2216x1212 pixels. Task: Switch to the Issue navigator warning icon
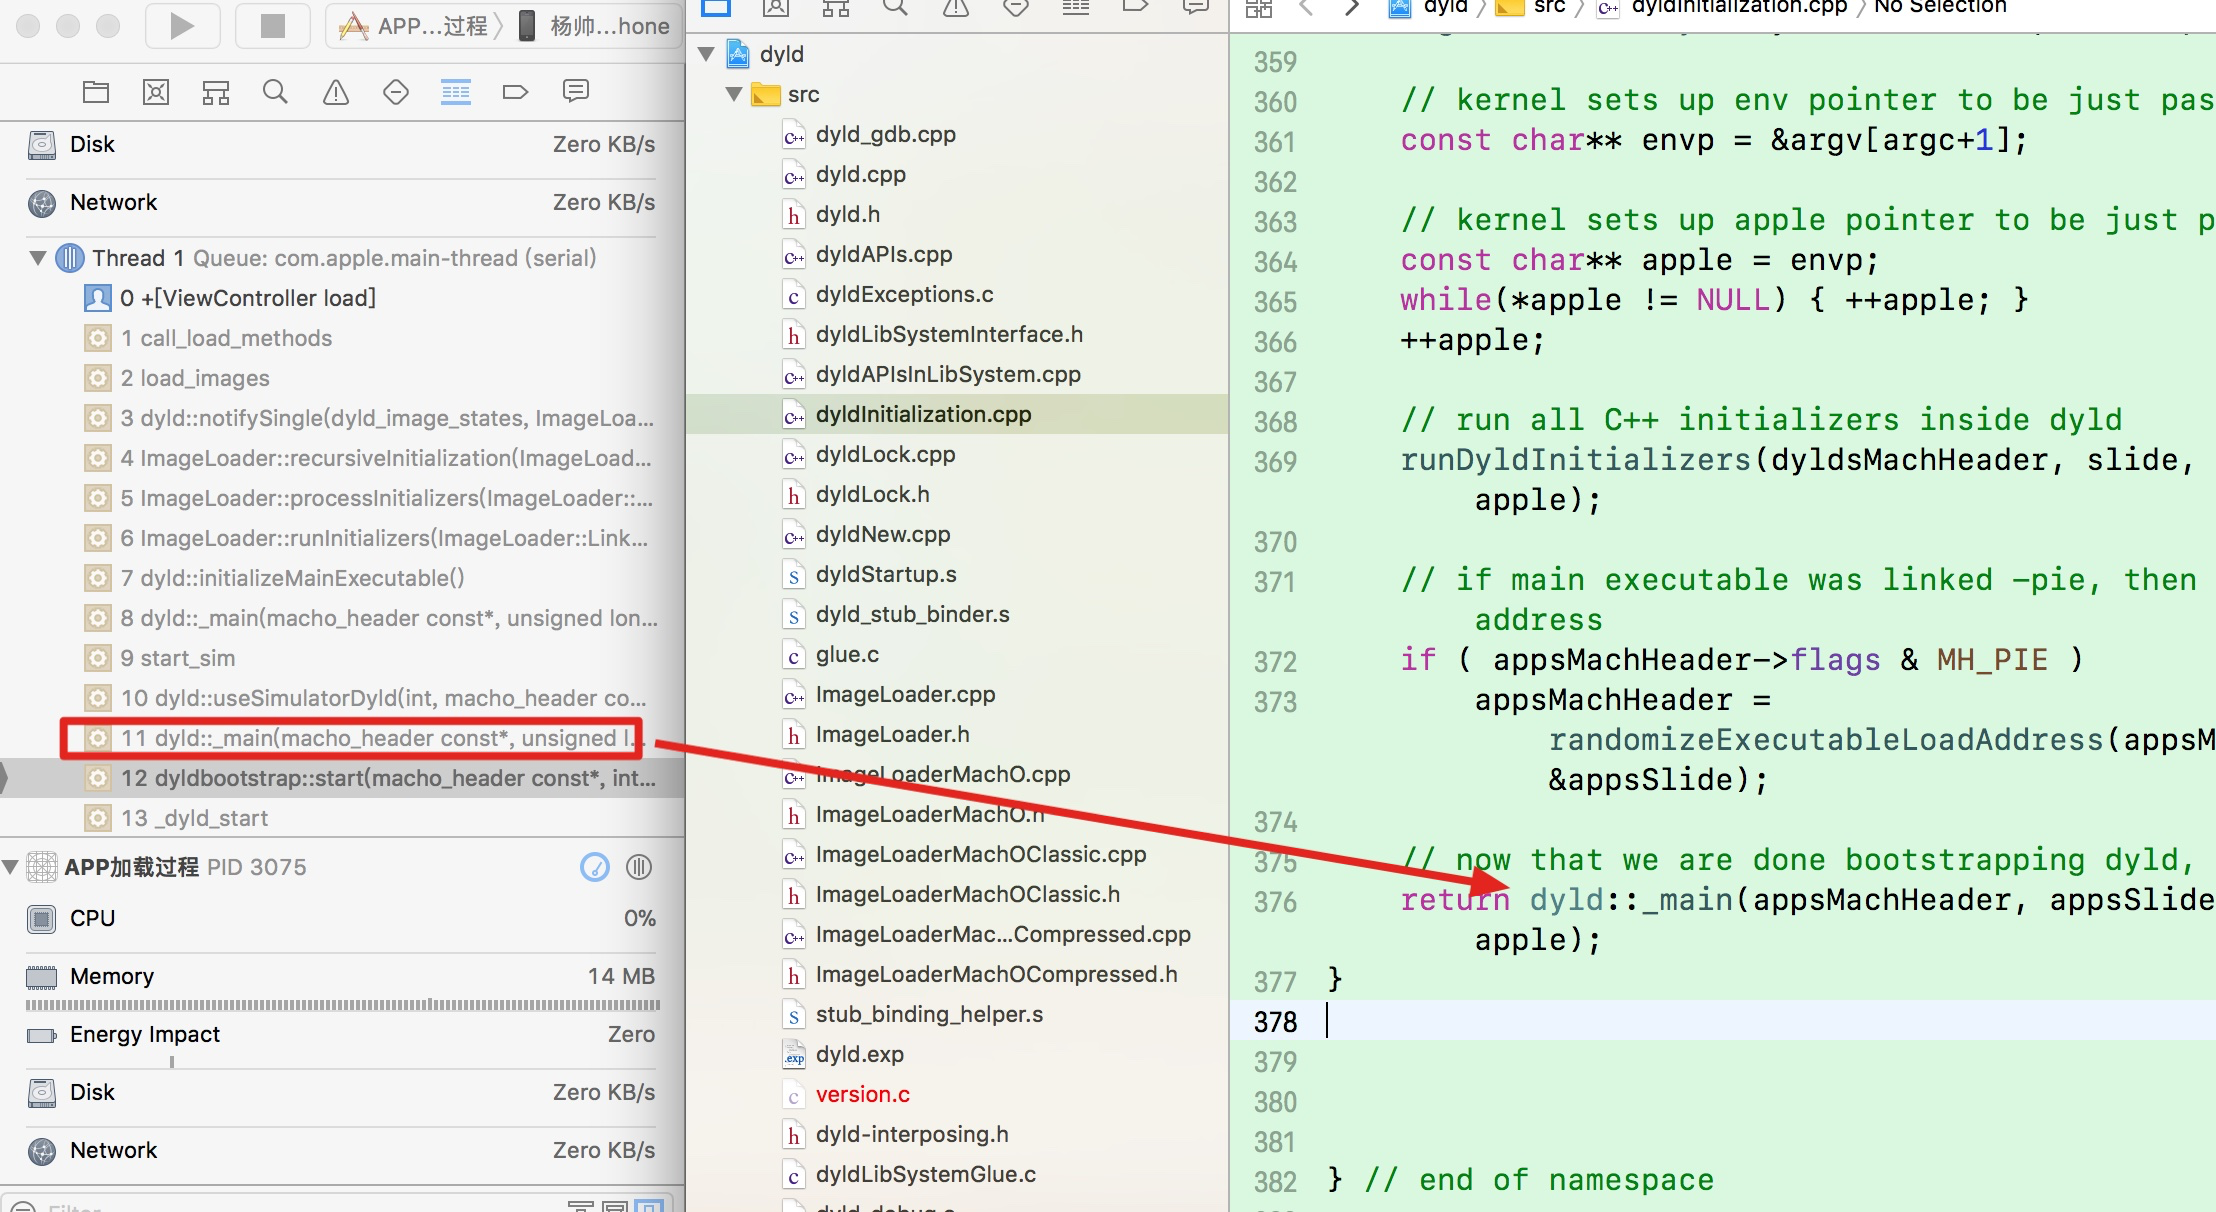point(336,93)
